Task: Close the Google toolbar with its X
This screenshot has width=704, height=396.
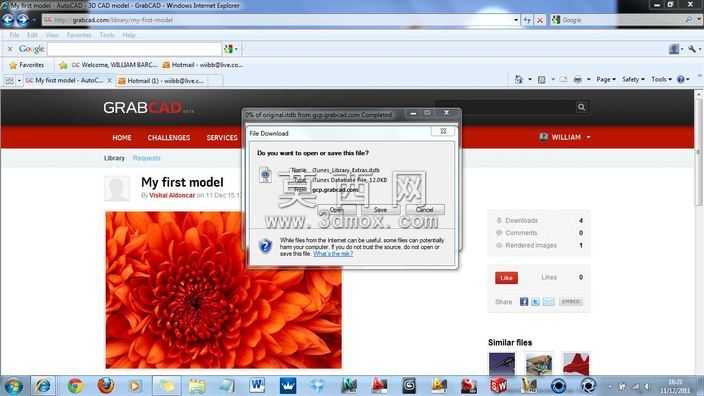Action: pyautogui.click(x=10, y=49)
